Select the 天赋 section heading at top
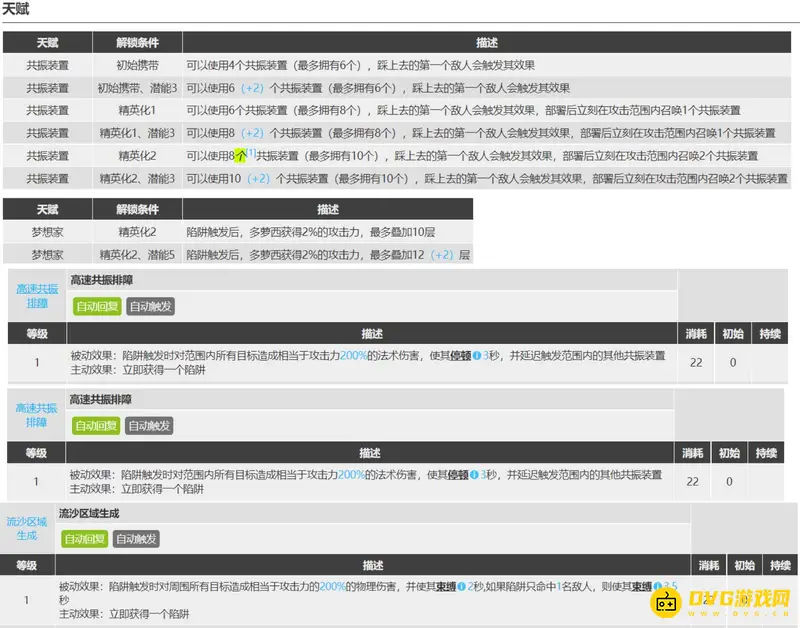 click(16, 9)
